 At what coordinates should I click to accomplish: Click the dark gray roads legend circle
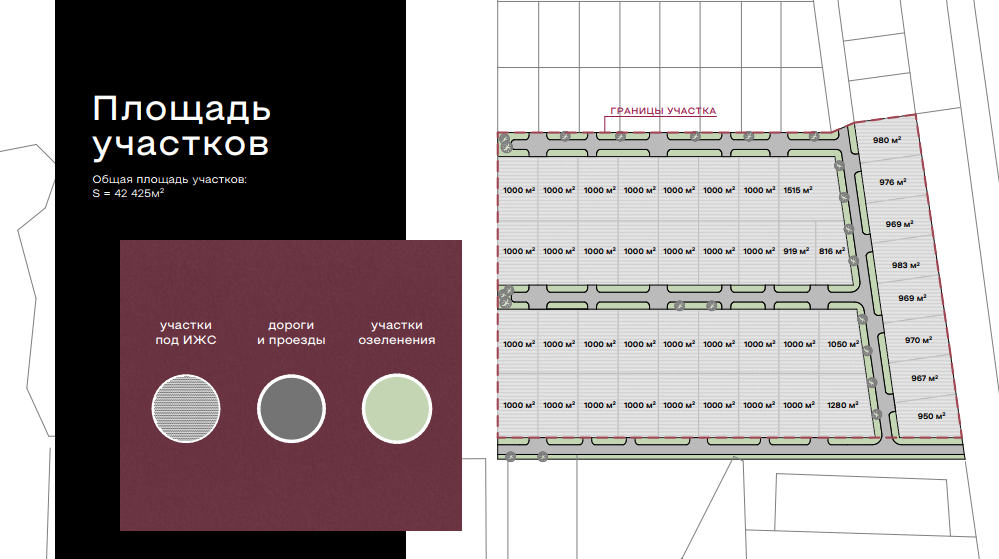(x=291, y=409)
